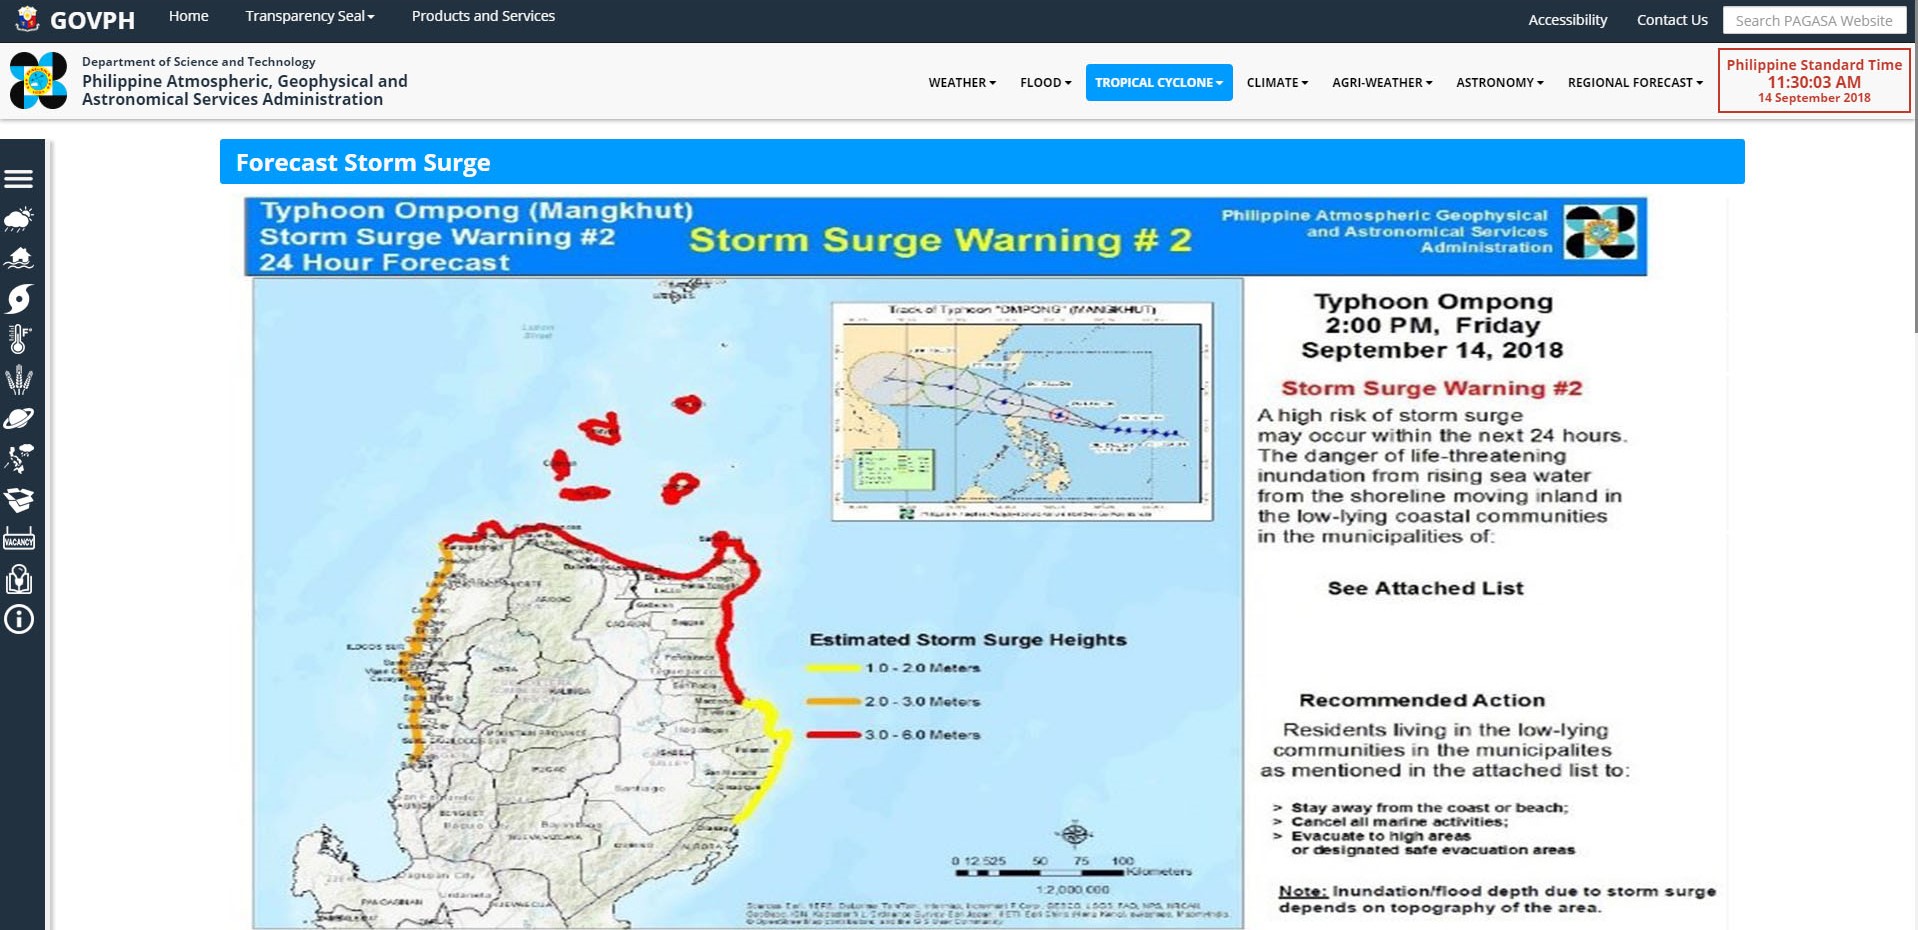
Task: Click the Forecast Storm Surge heading
Action: tap(363, 163)
